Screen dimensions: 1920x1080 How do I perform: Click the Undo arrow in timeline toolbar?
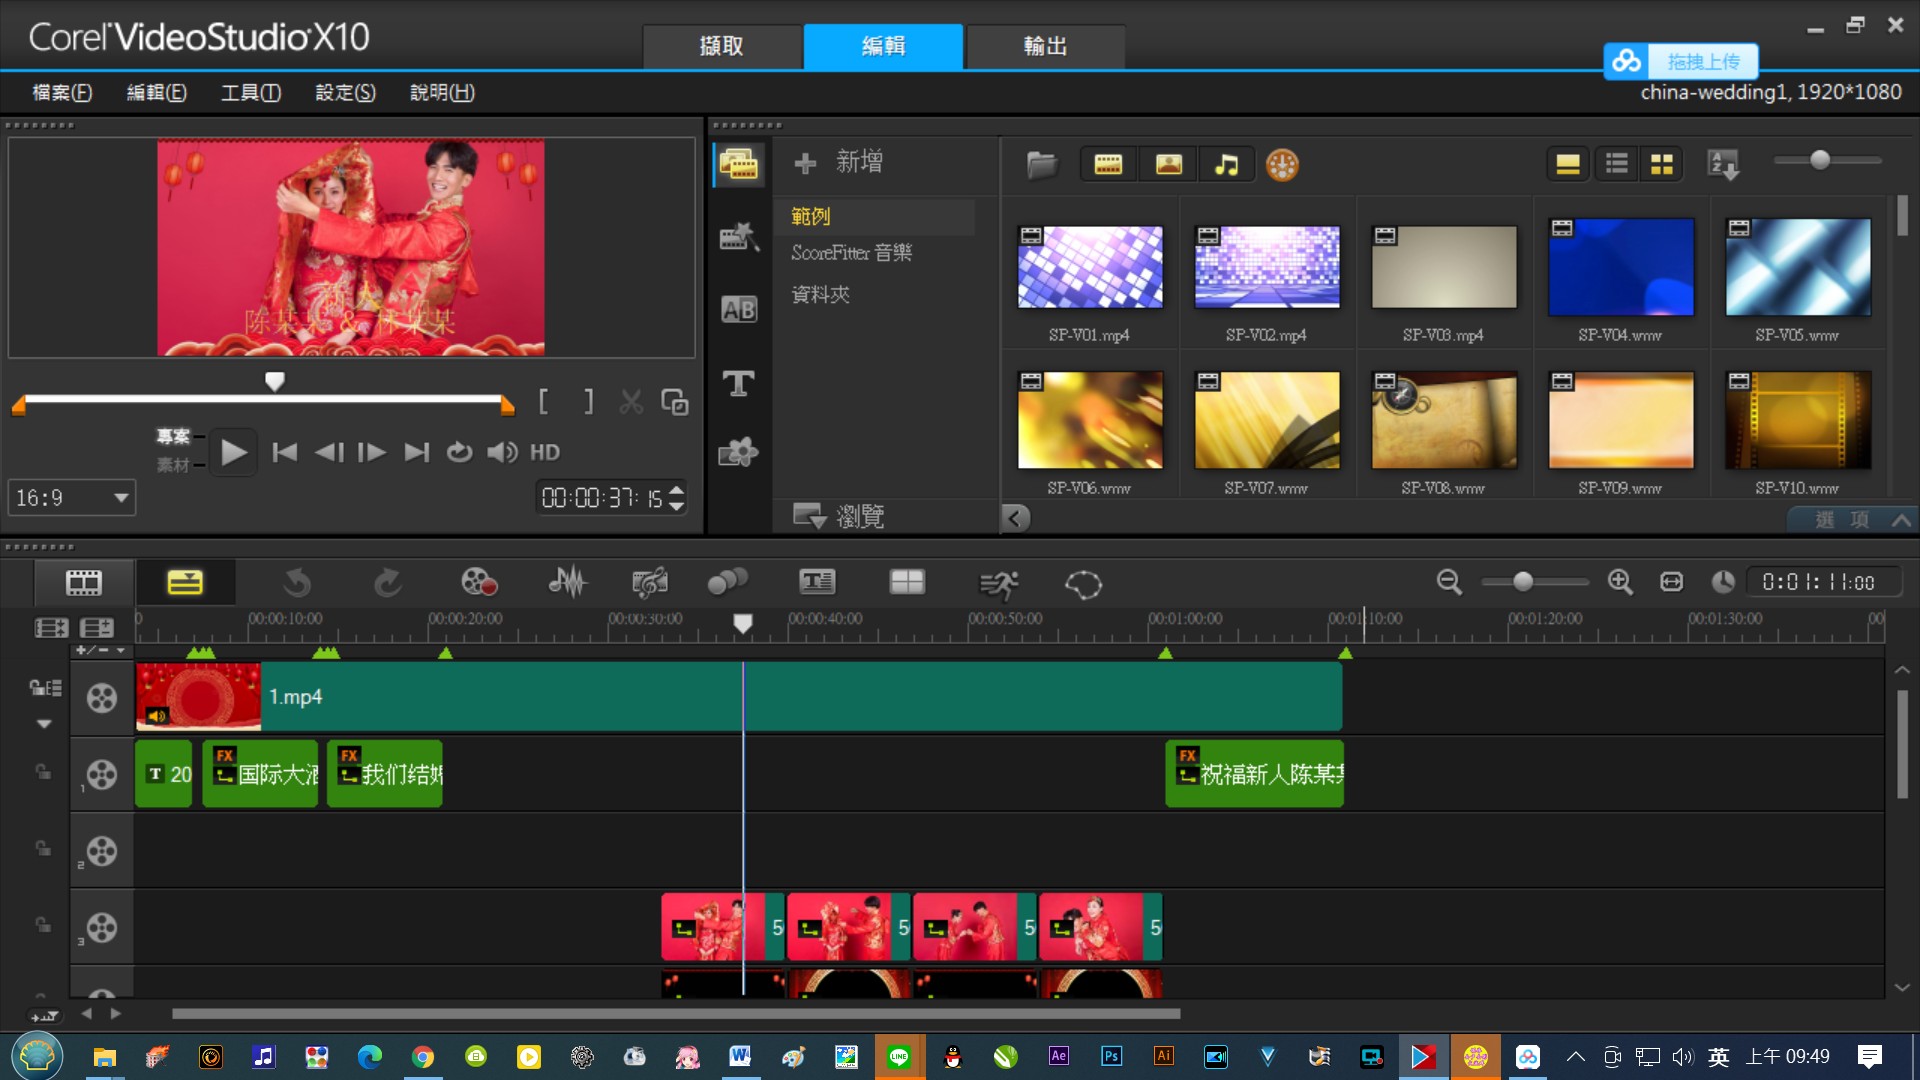pyautogui.click(x=297, y=583)
